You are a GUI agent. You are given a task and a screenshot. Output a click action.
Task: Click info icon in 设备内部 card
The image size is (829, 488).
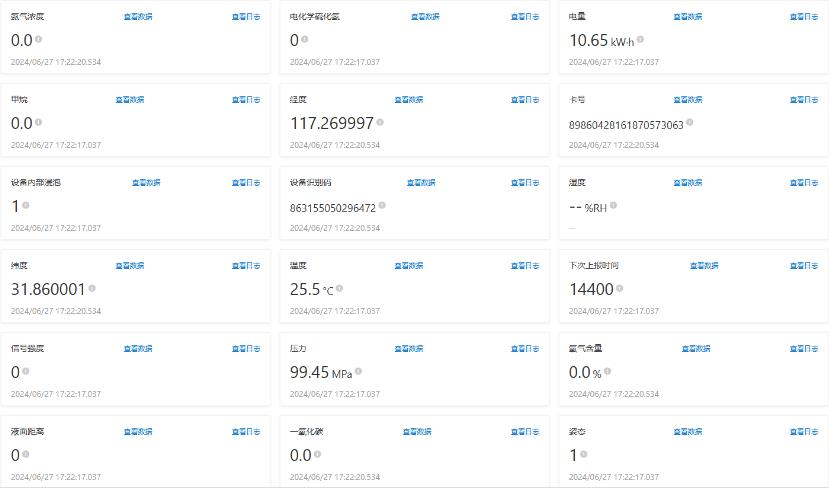pyautogui.click(x=25, y=205)
